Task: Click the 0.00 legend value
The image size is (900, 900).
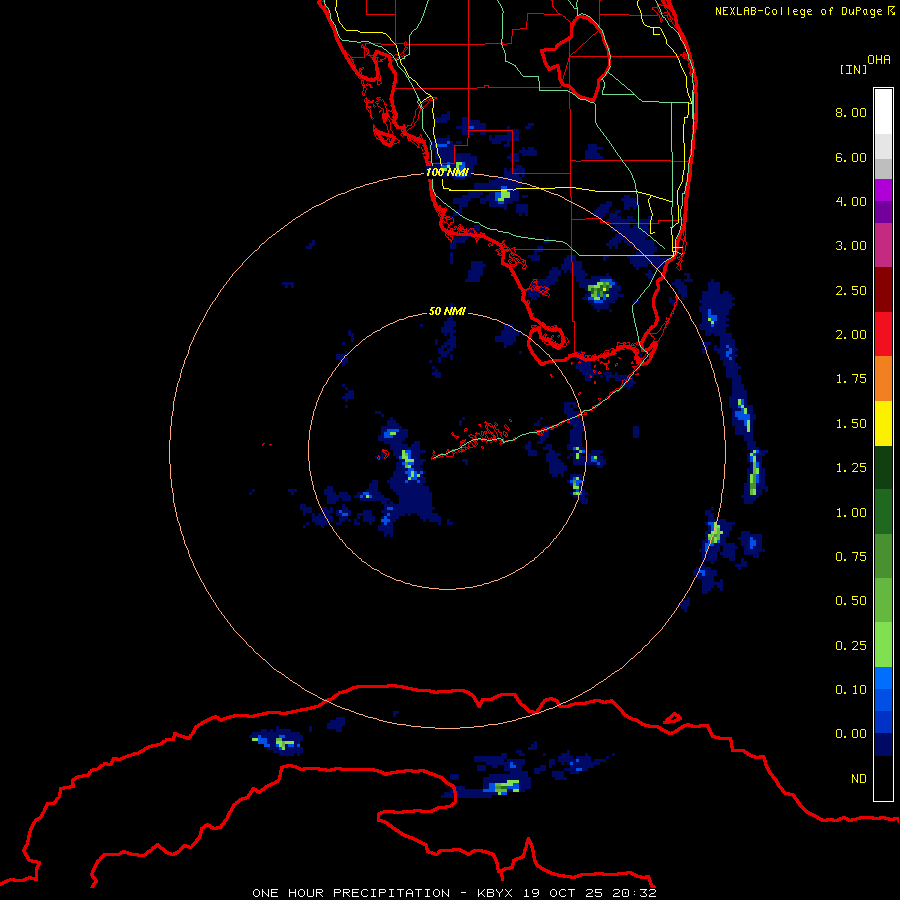Action: coord(851,734)
